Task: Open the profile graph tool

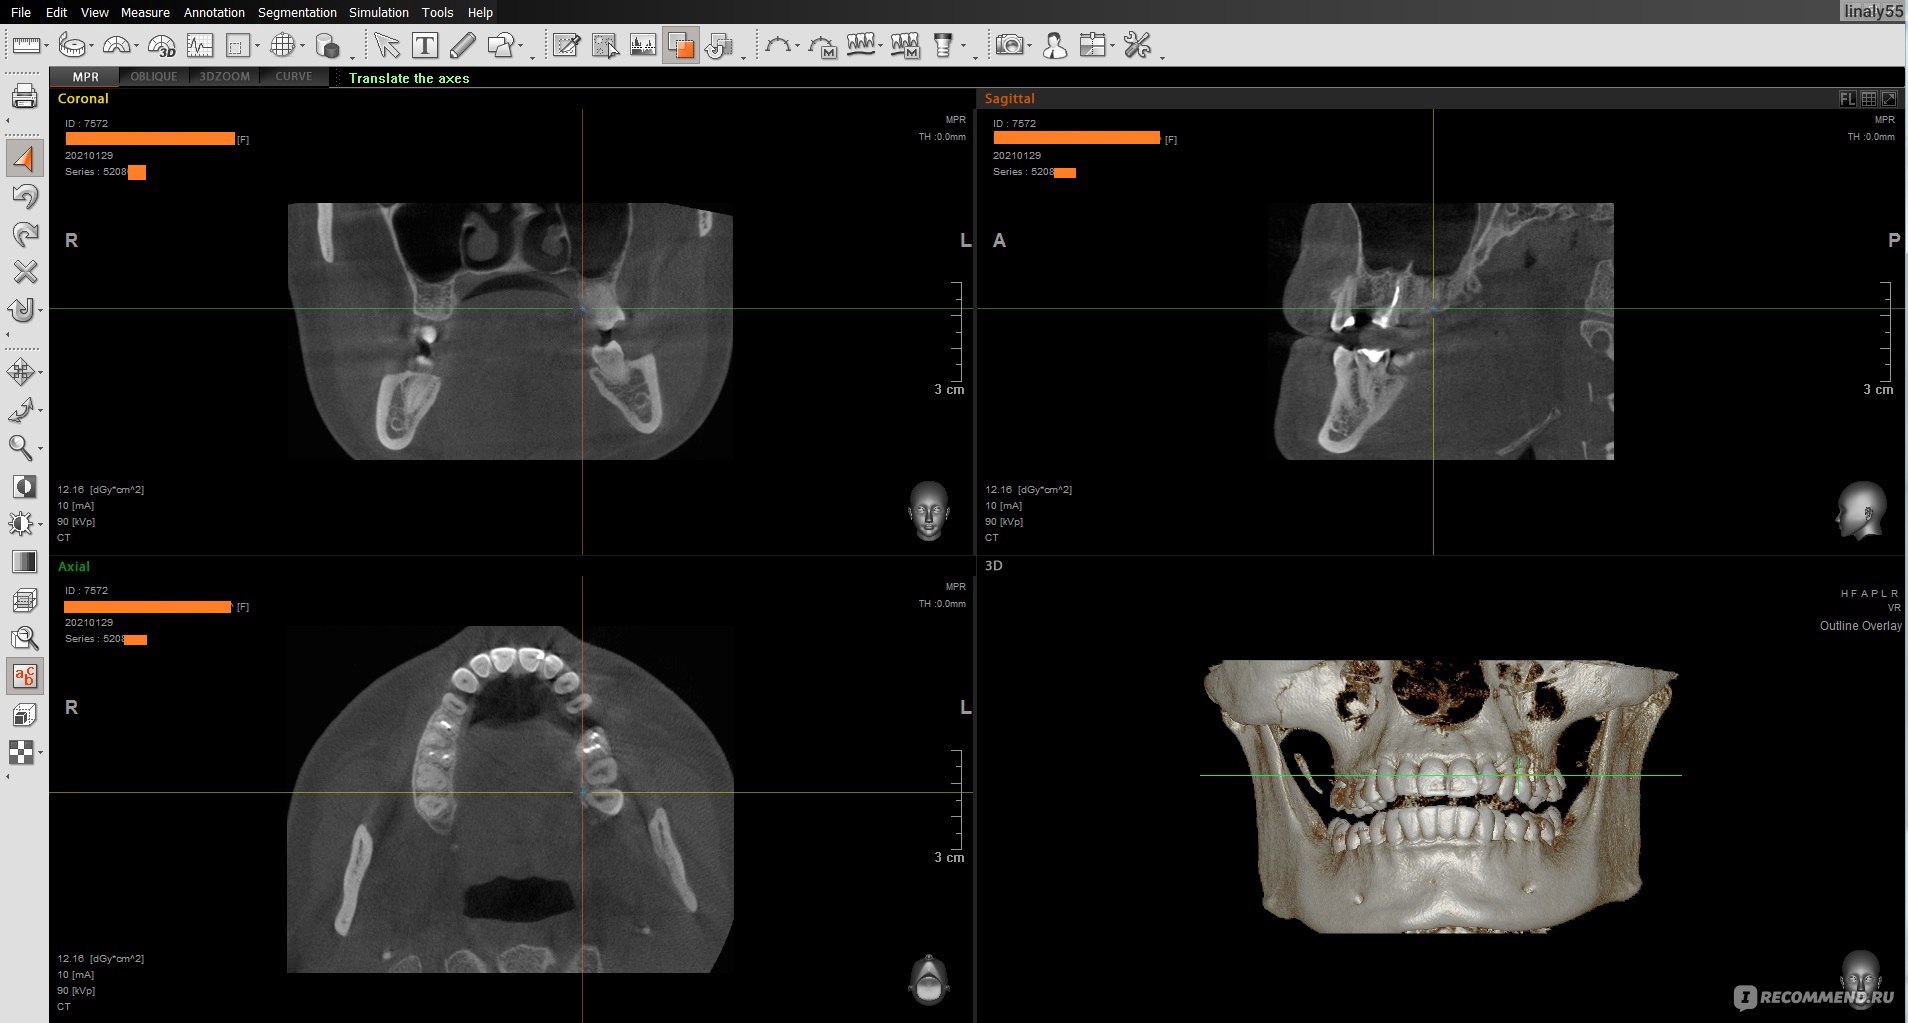Action: pyautogui.click(x=200, y=45)
